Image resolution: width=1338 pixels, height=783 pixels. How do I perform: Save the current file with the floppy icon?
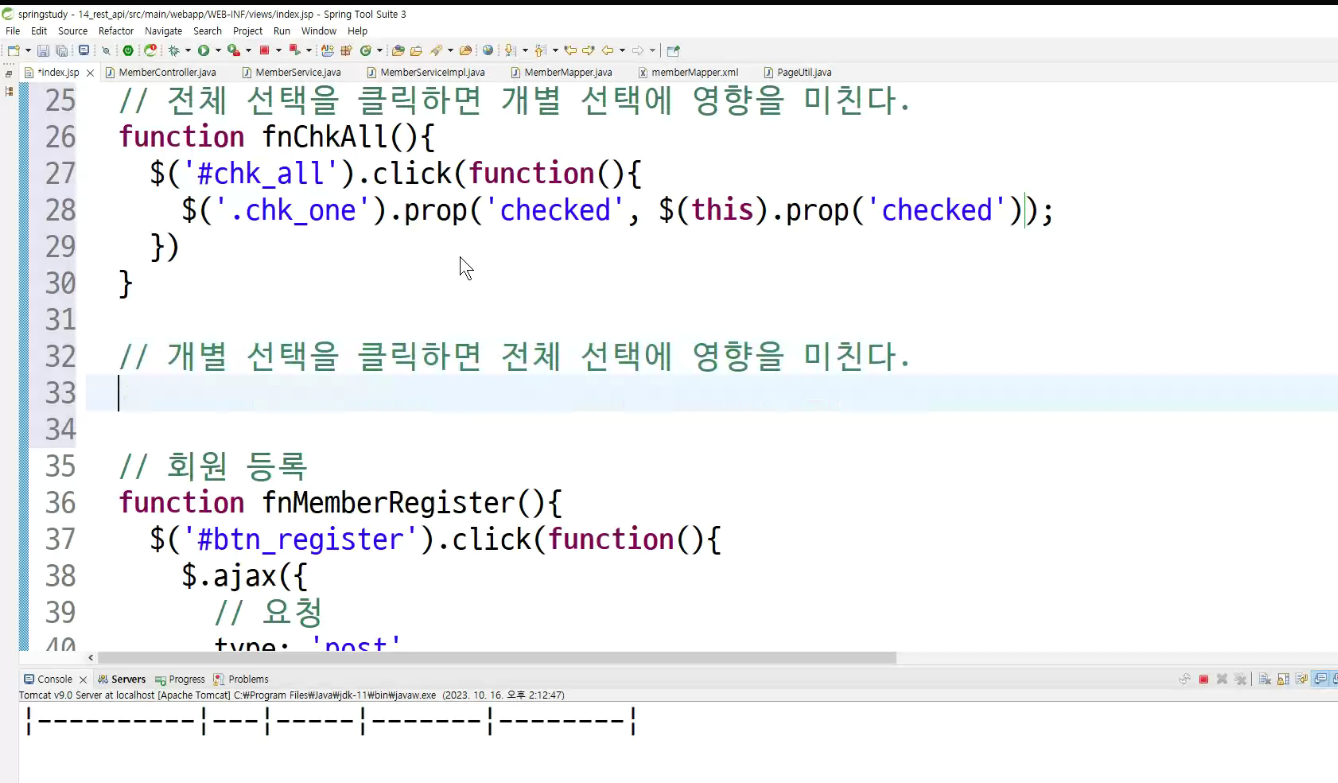(43, 50)
